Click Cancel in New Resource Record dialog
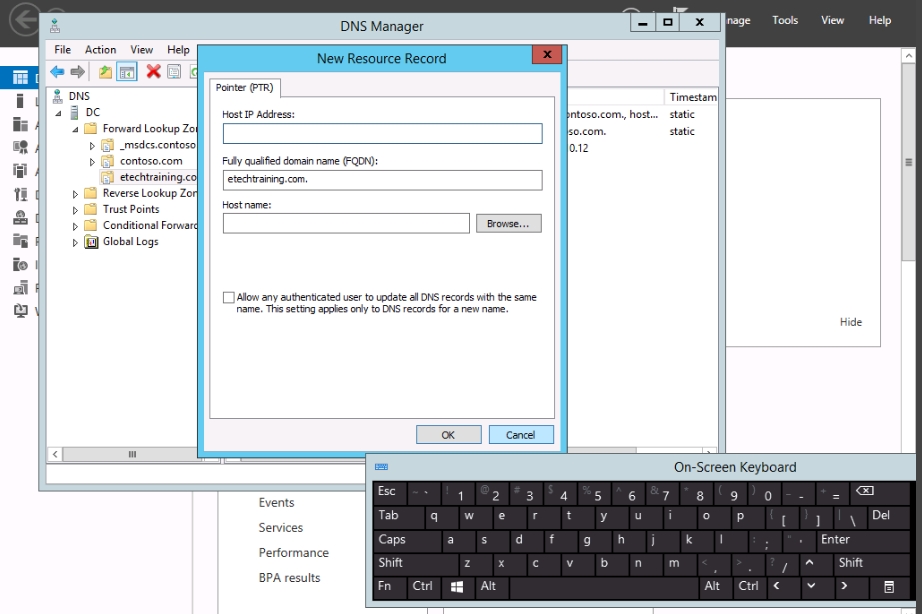 520,435
